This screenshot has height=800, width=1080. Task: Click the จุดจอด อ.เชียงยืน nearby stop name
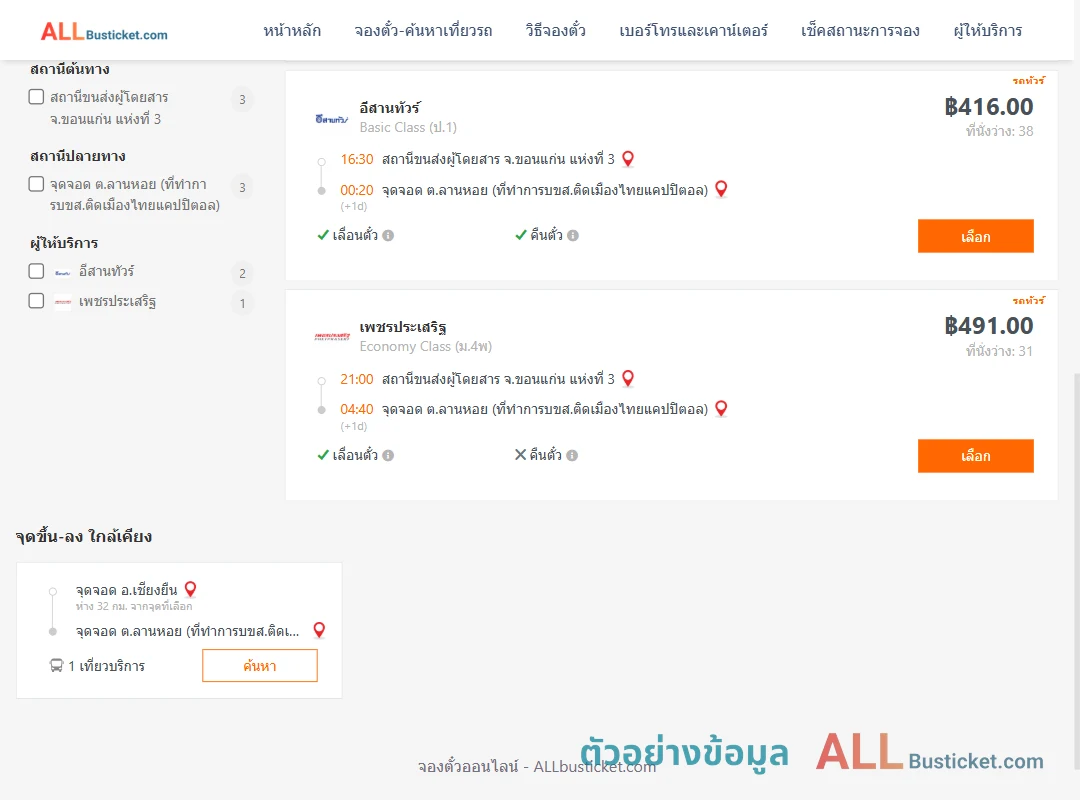coord(127,591)
